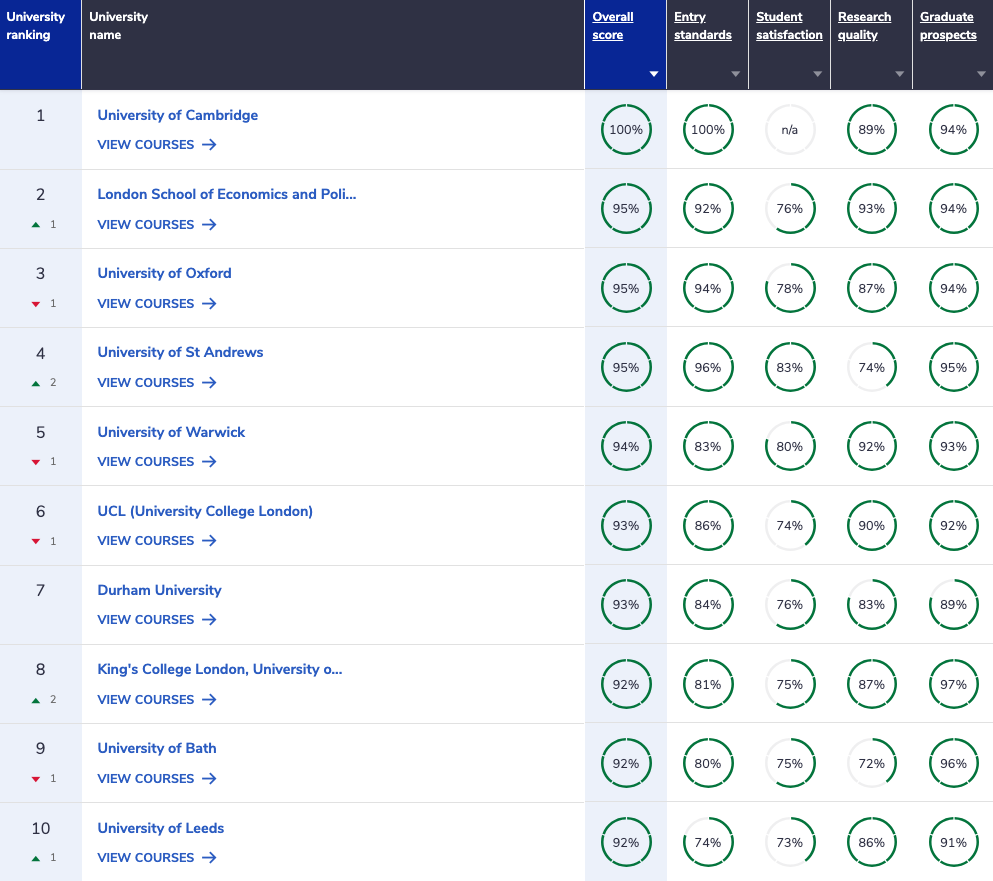Open University of Oxford link
Viewport: 993px width, 881px height.
tap(164, 274)
